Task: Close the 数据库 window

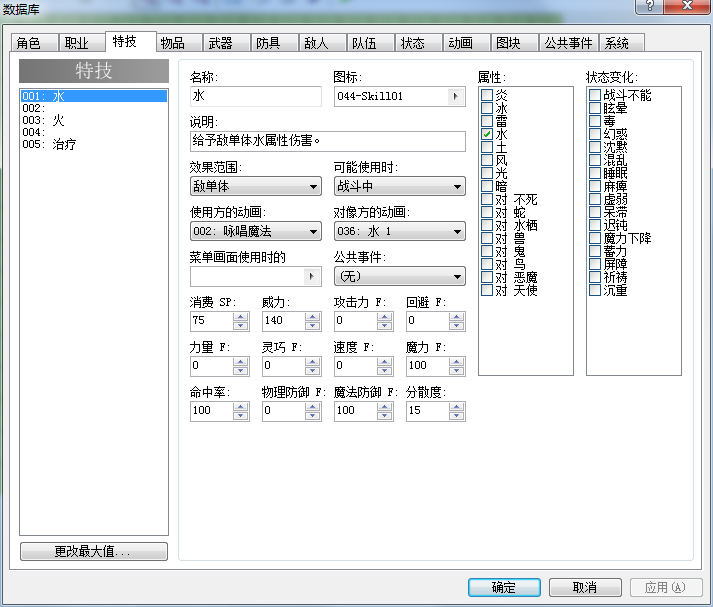Action: 688,6
